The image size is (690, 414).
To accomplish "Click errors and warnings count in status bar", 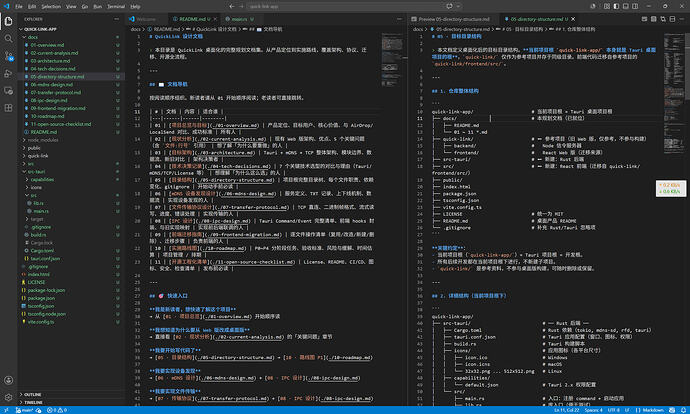I will click(x=57, y=410).
